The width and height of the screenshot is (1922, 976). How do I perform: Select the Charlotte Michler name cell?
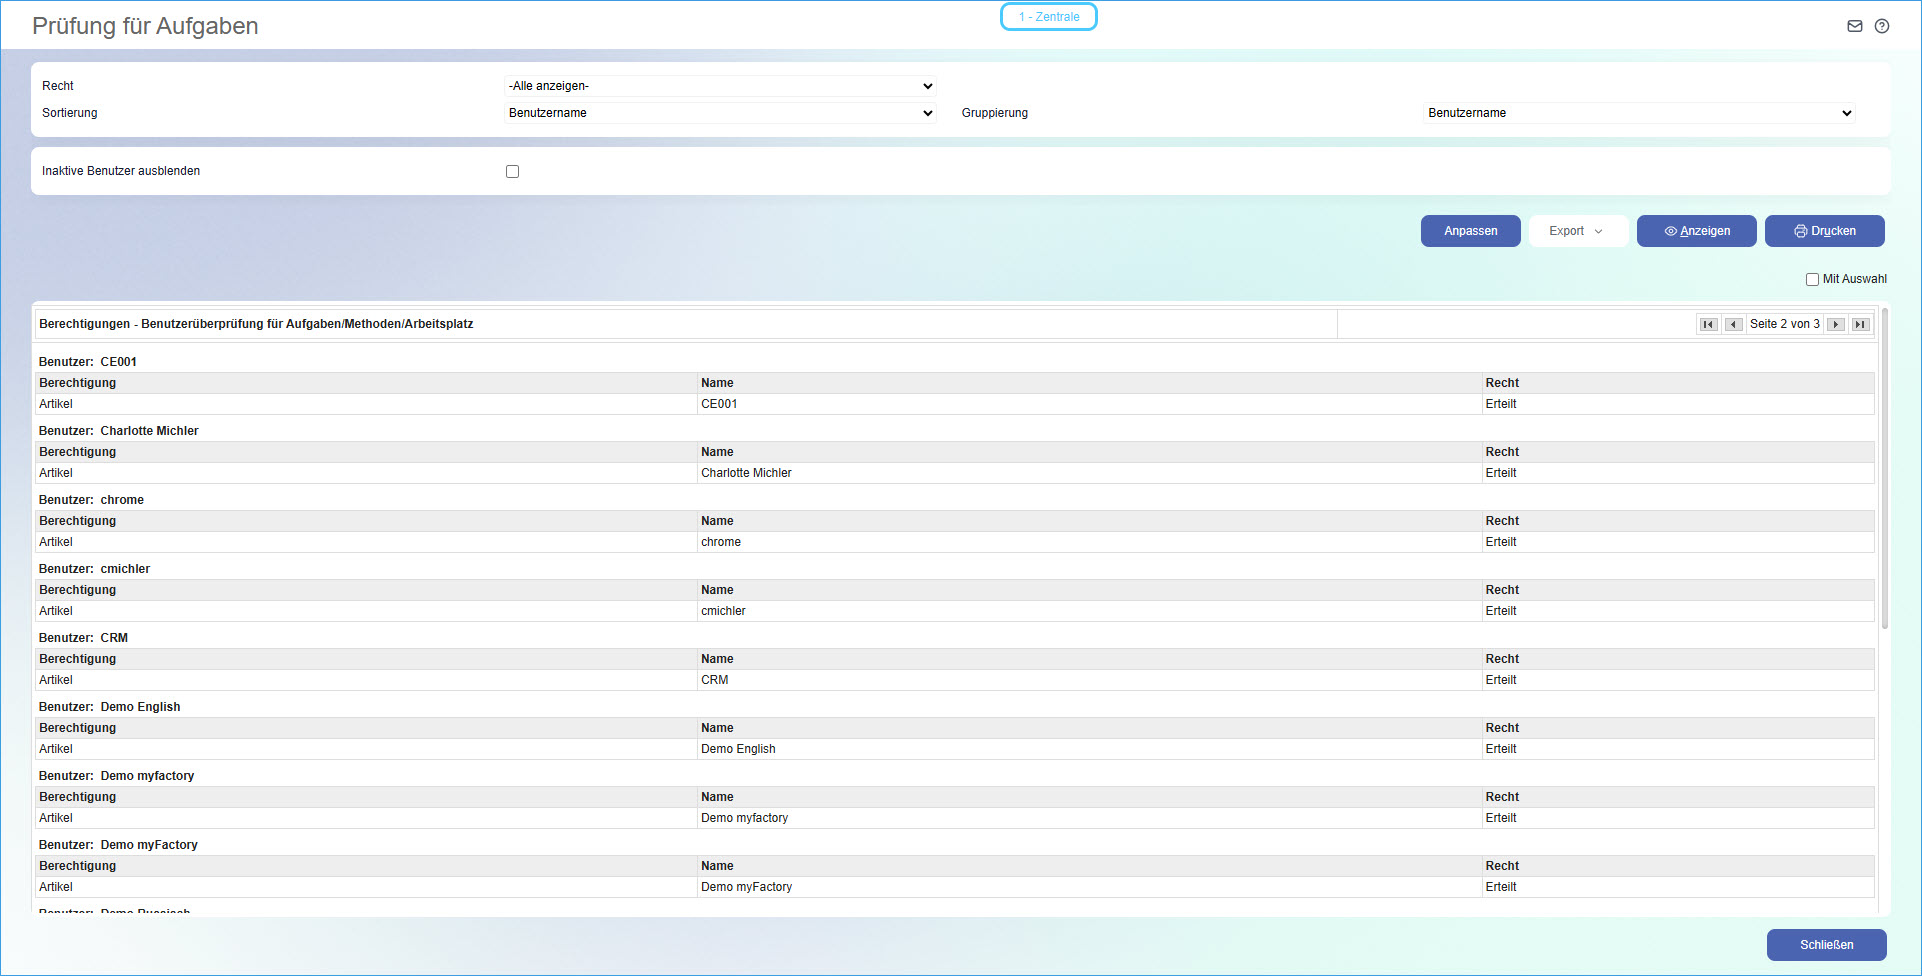click(746, 473)
